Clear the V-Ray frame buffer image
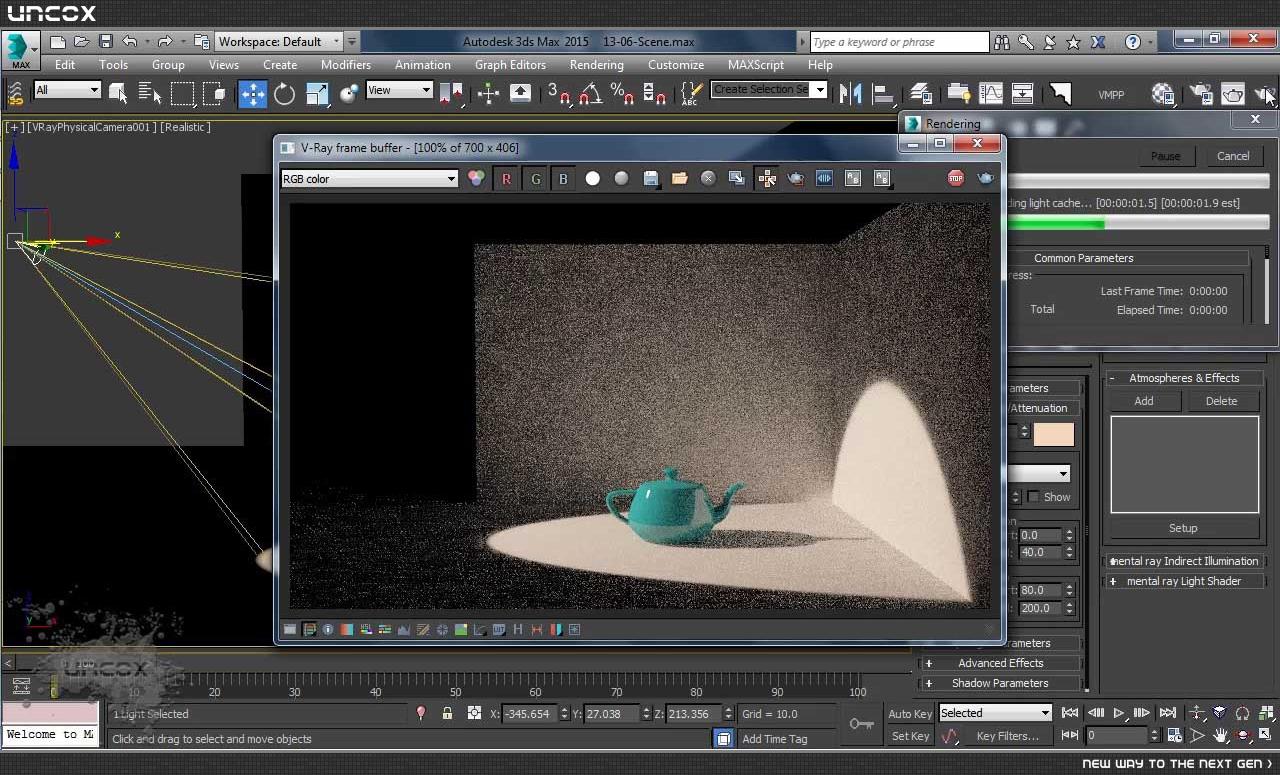Screen dimensions: 1280x775 (708, 178)
